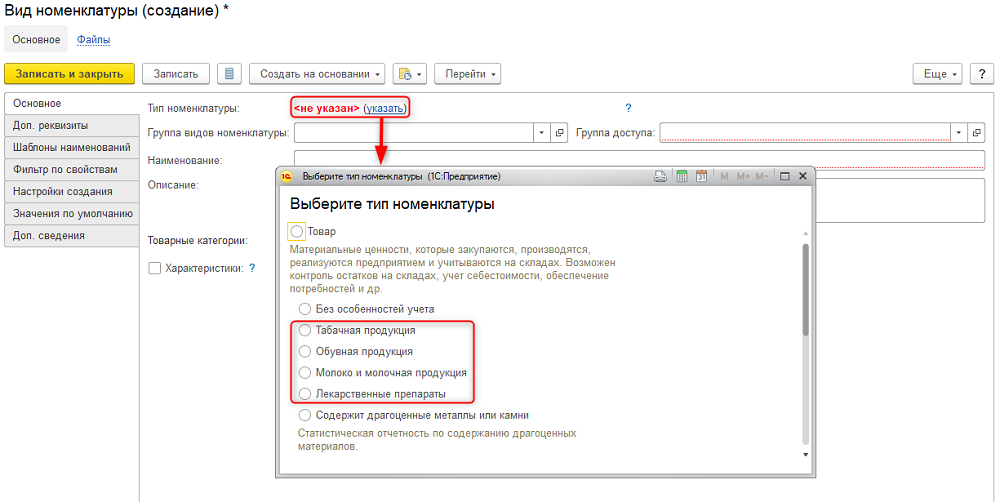Click the 'Товарные категории:' label
Screen dimensions: 1000x502
[x=198, y=240]
